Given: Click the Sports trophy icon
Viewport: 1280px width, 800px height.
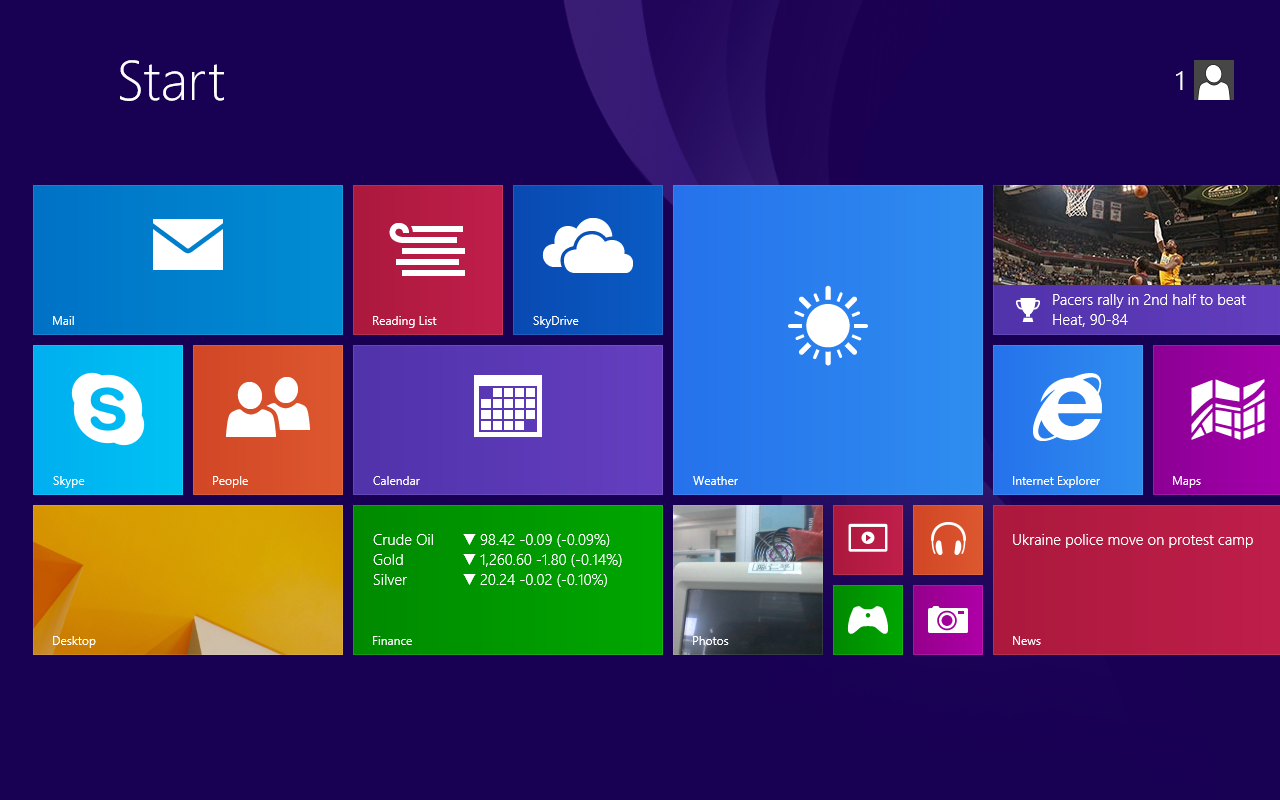Looking at the screenshot, I should click(1027, 310).
